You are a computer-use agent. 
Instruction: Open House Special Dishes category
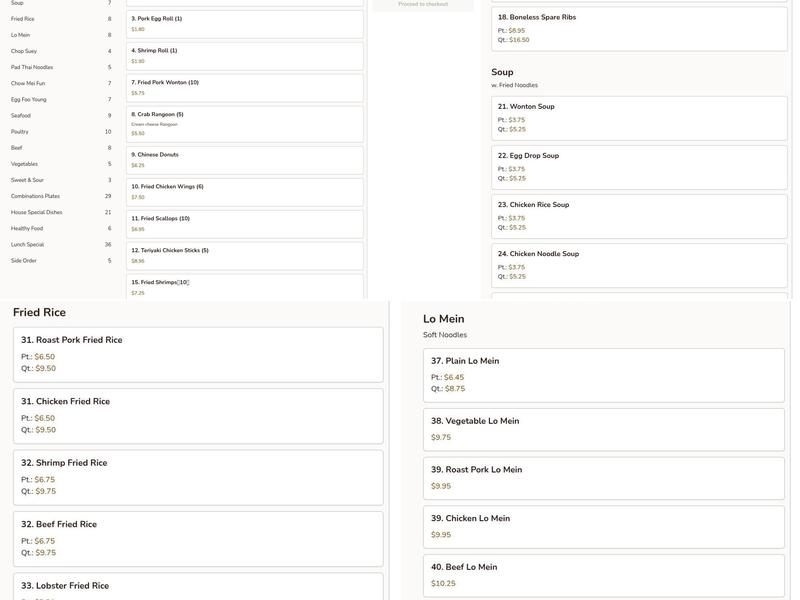[x=36, y=212]
